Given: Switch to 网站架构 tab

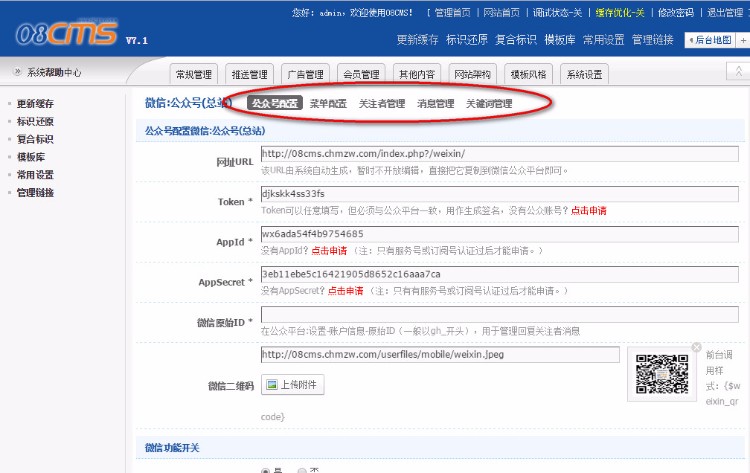Looking at the screenshot, I should [x=473, y=74].
